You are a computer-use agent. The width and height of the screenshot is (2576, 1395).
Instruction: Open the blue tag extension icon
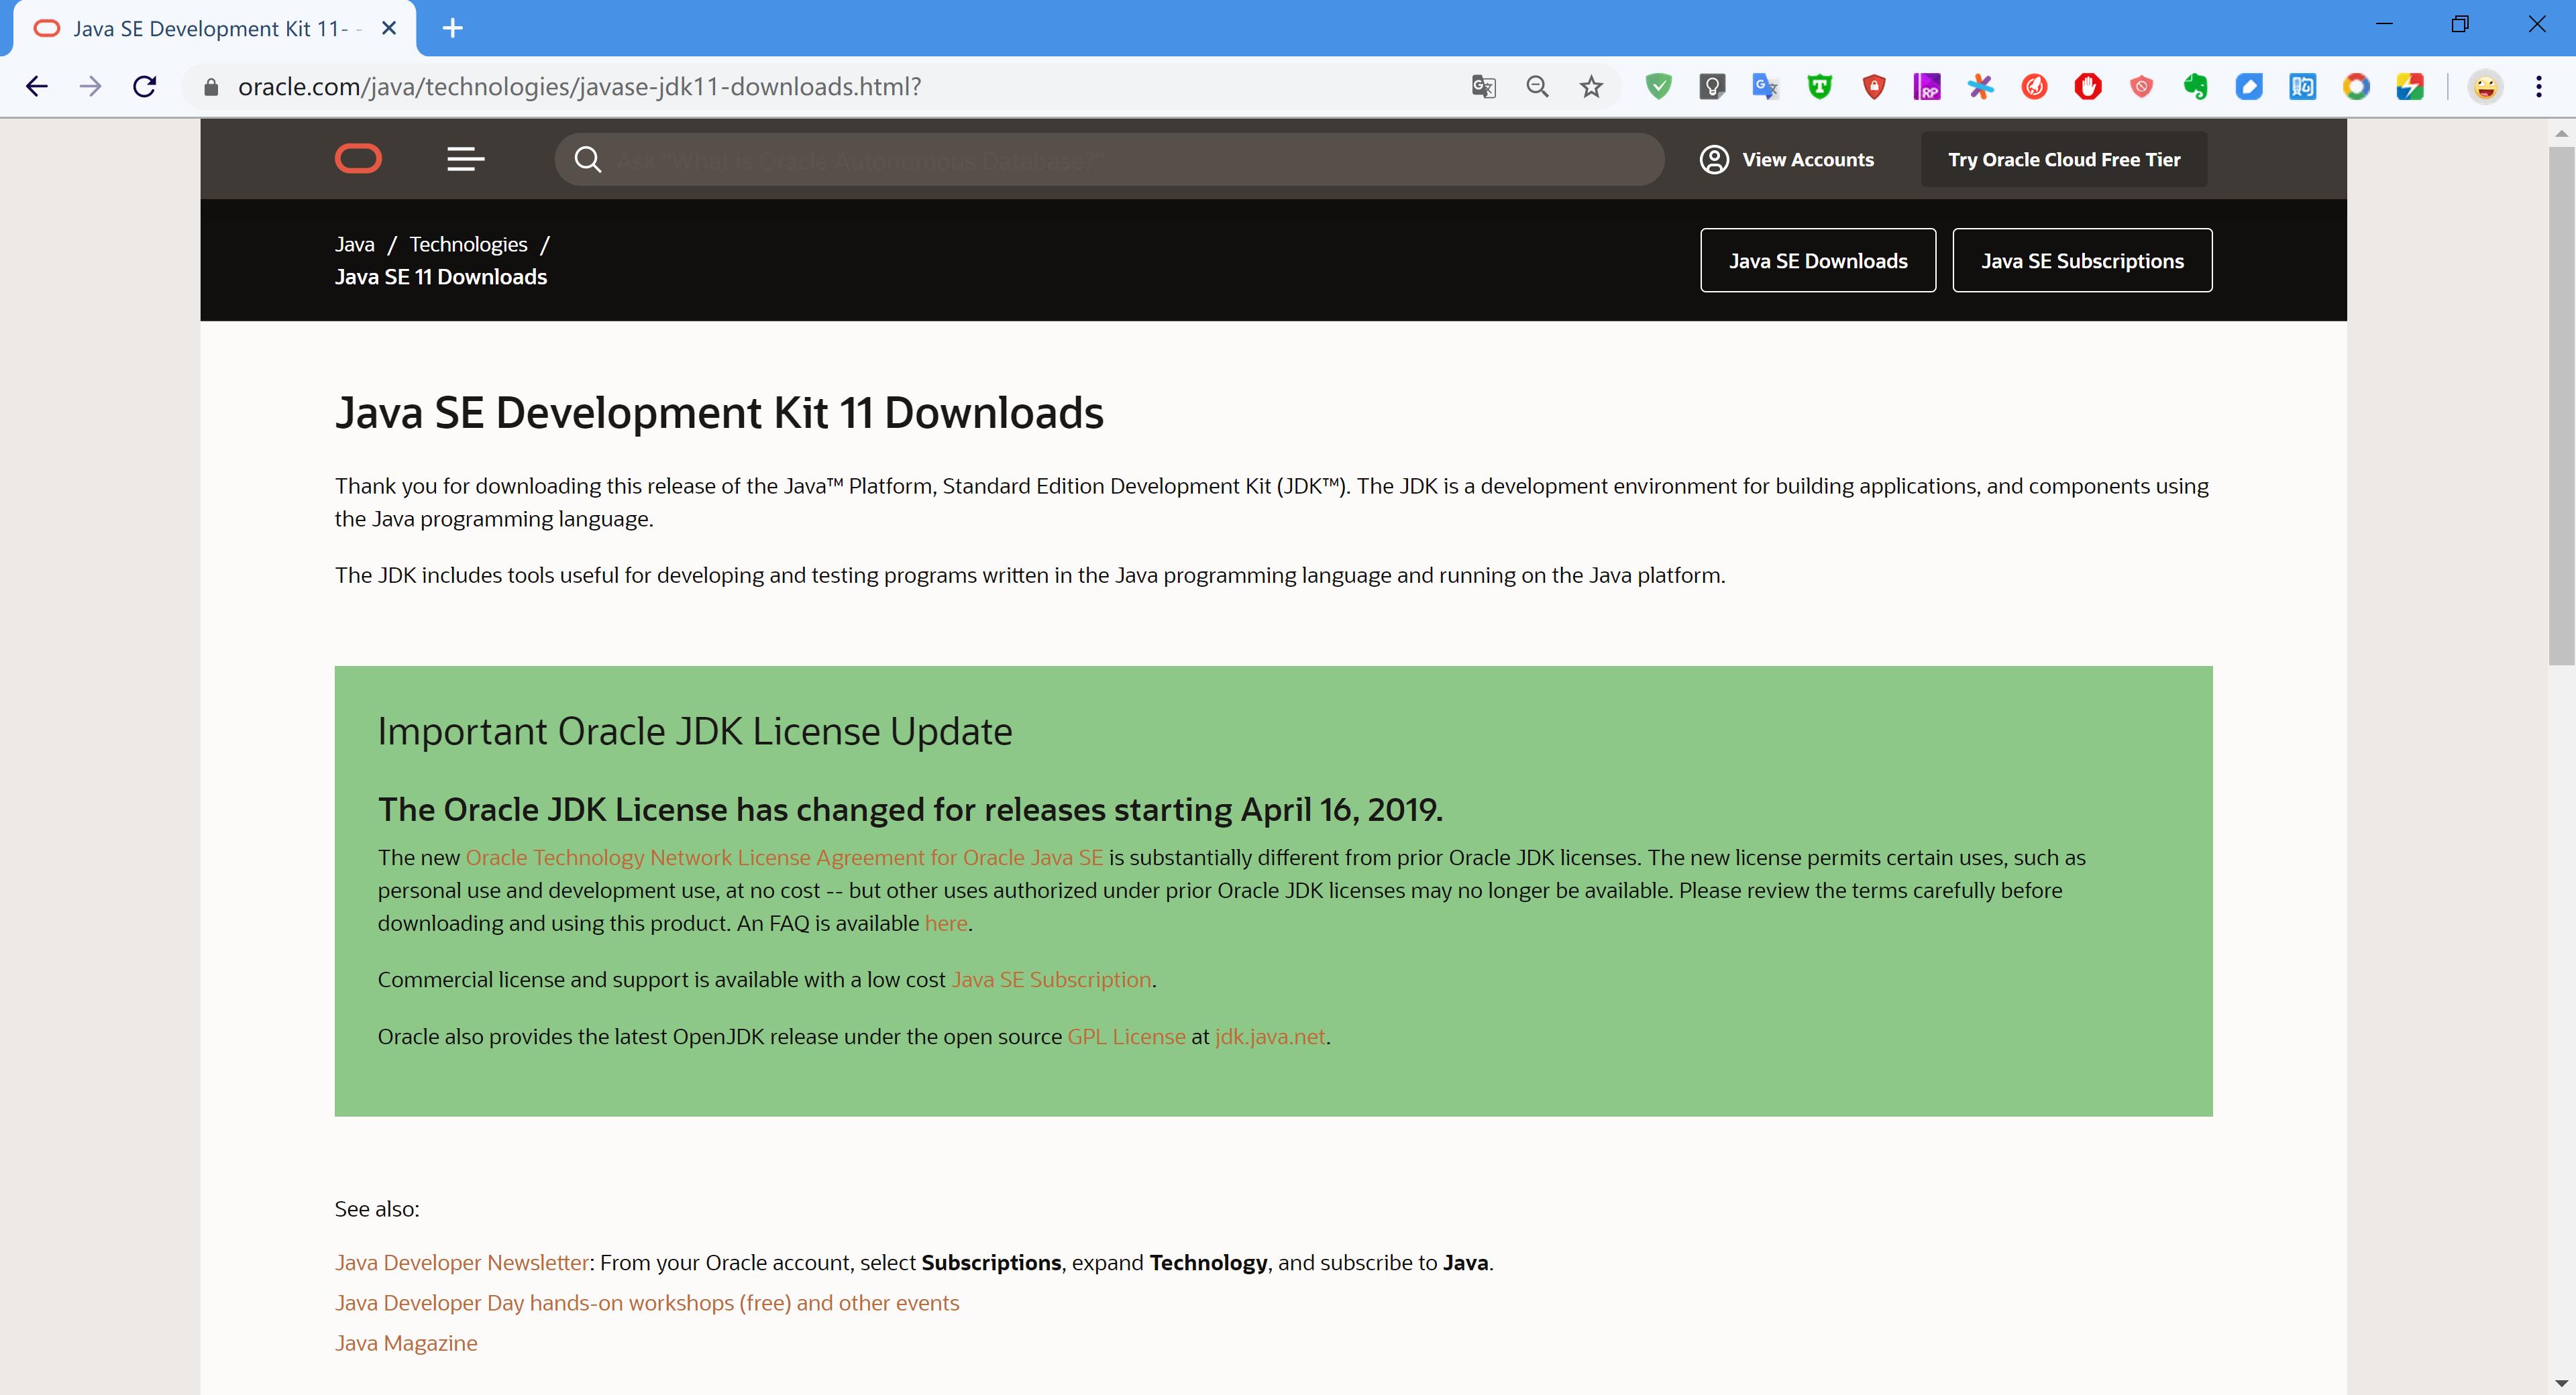[2249, 87]
